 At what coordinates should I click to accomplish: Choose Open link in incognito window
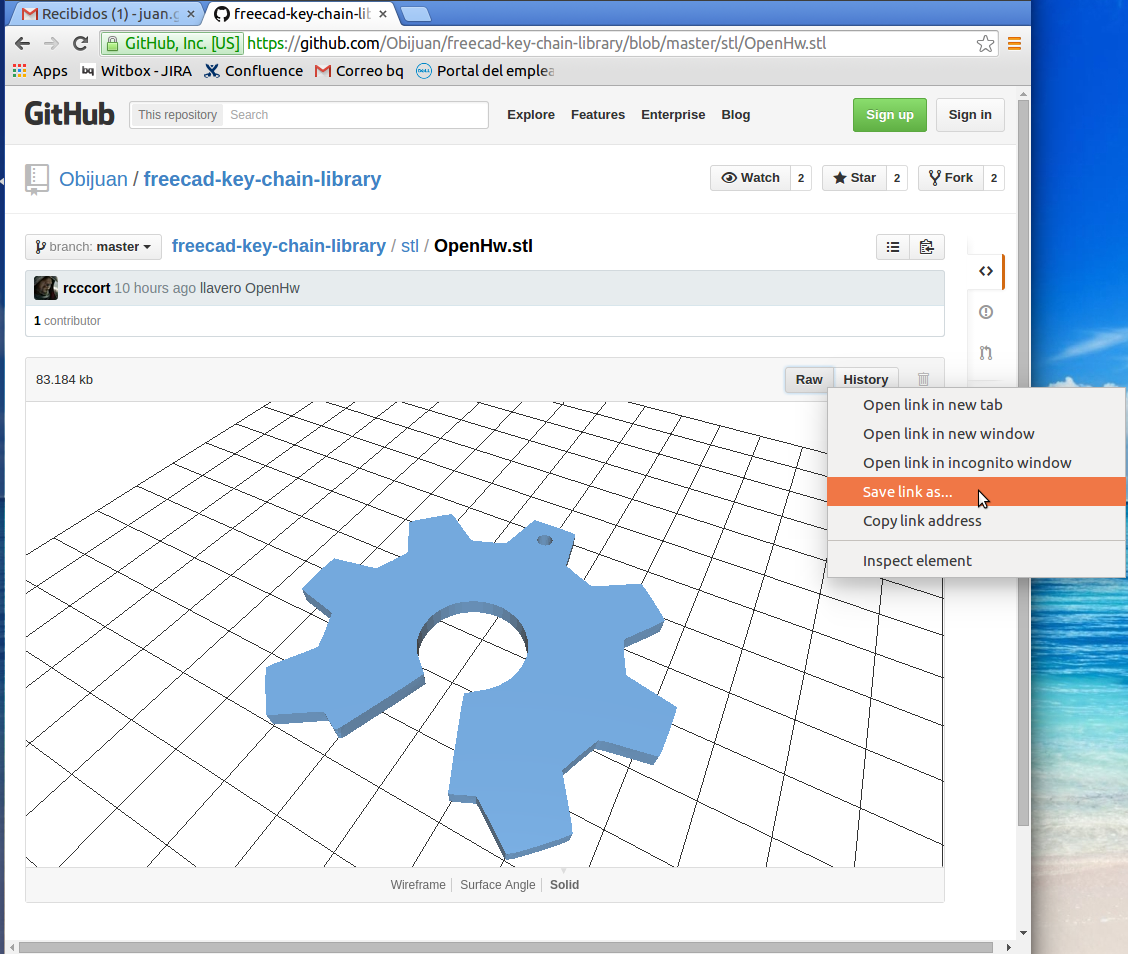977,463
